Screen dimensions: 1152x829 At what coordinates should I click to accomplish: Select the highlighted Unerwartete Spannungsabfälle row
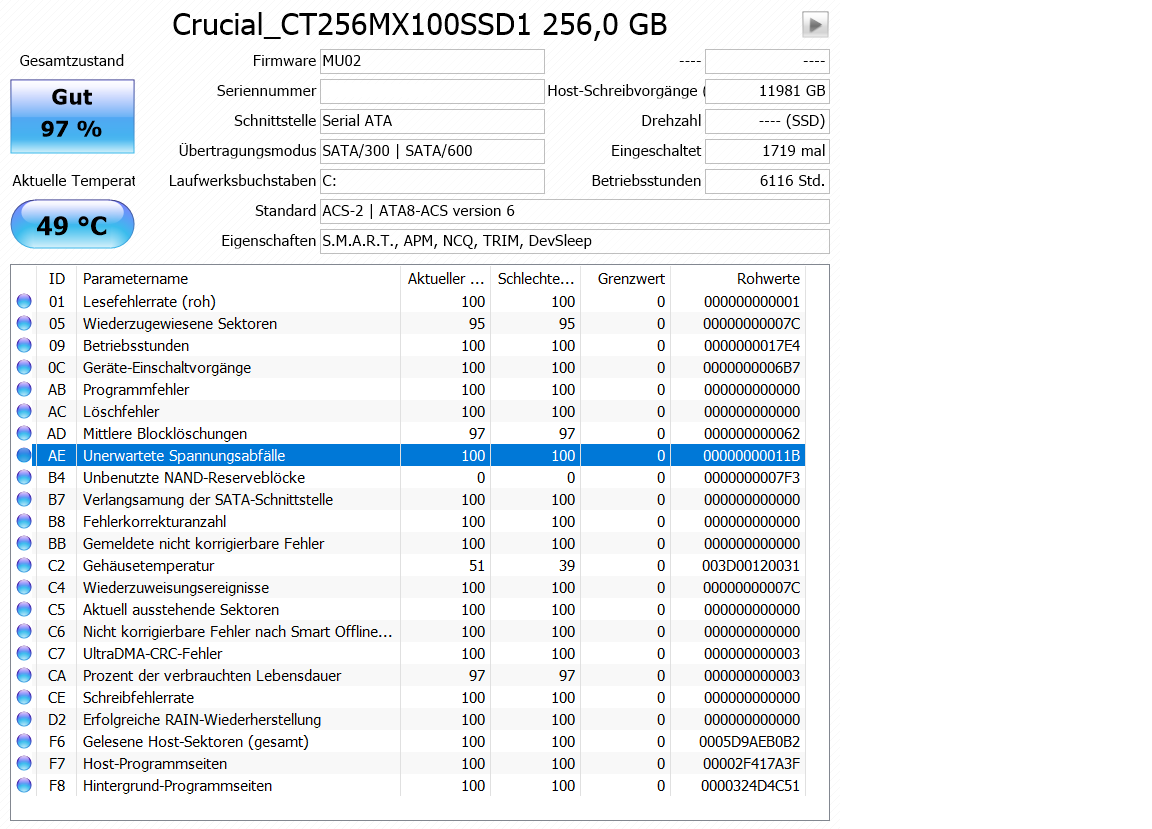[x=419, y=456]
